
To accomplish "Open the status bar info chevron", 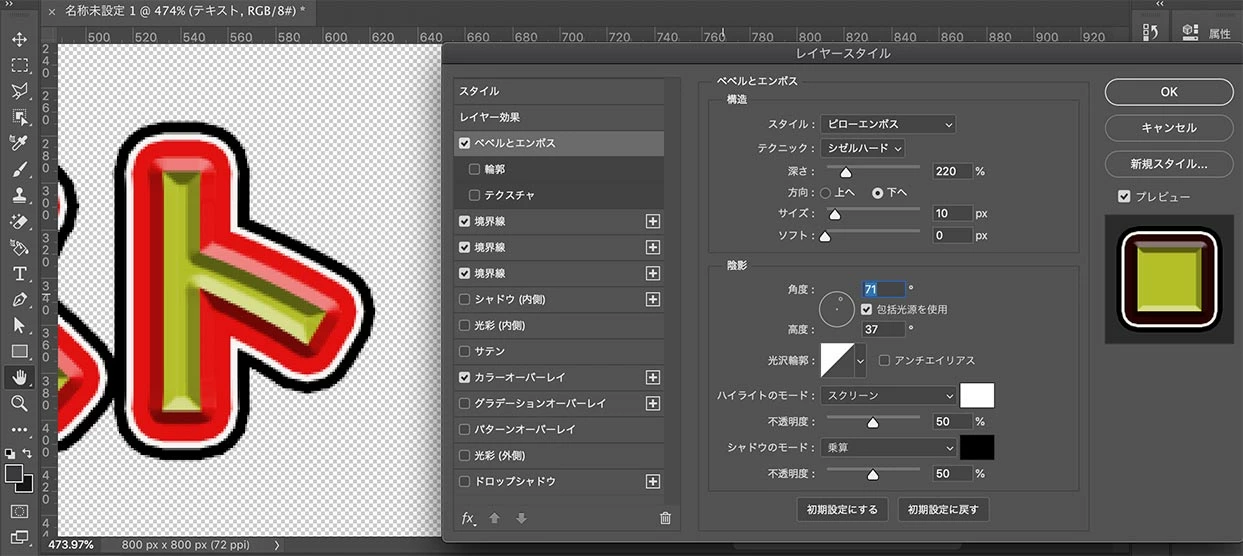I will [276, 545].
